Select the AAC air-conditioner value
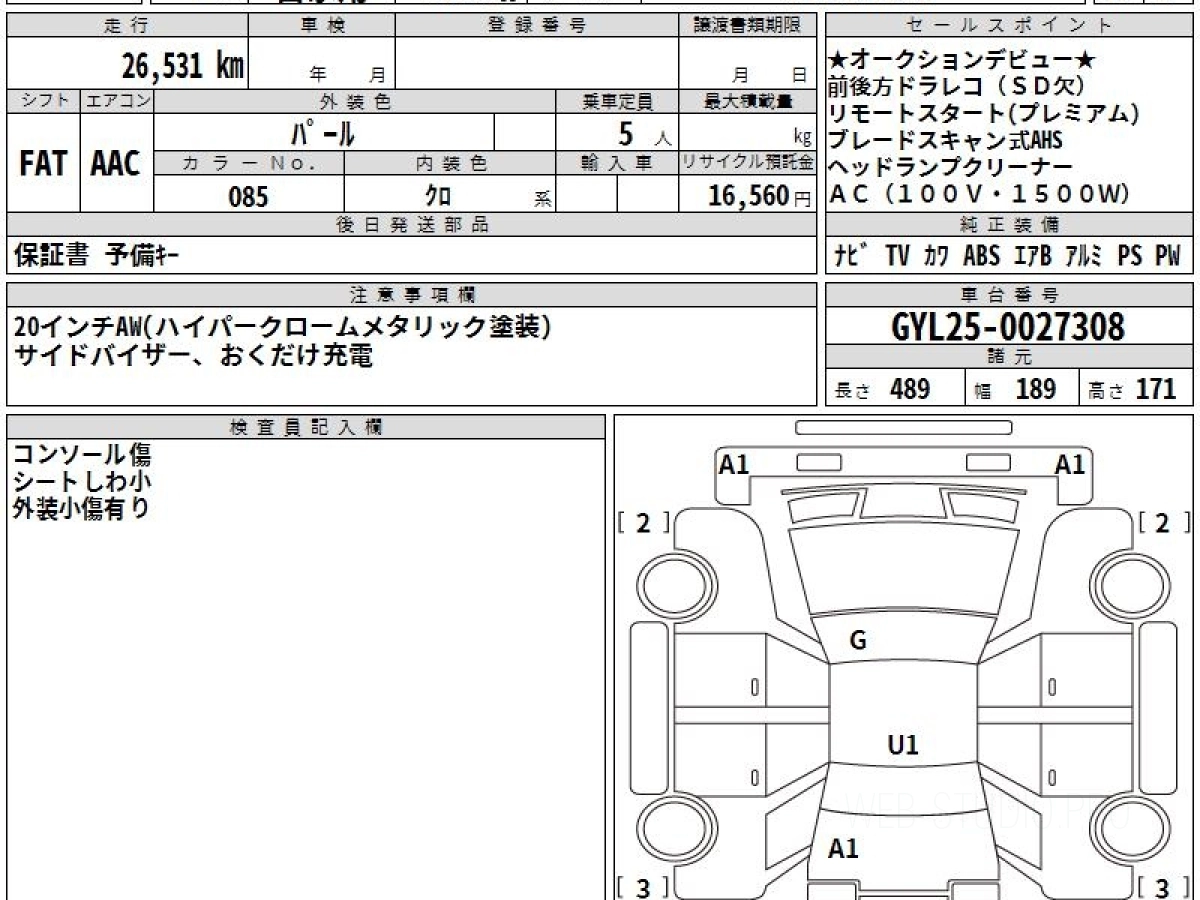The width and height of the screenshot is (1200, 900). pos(116,163)
